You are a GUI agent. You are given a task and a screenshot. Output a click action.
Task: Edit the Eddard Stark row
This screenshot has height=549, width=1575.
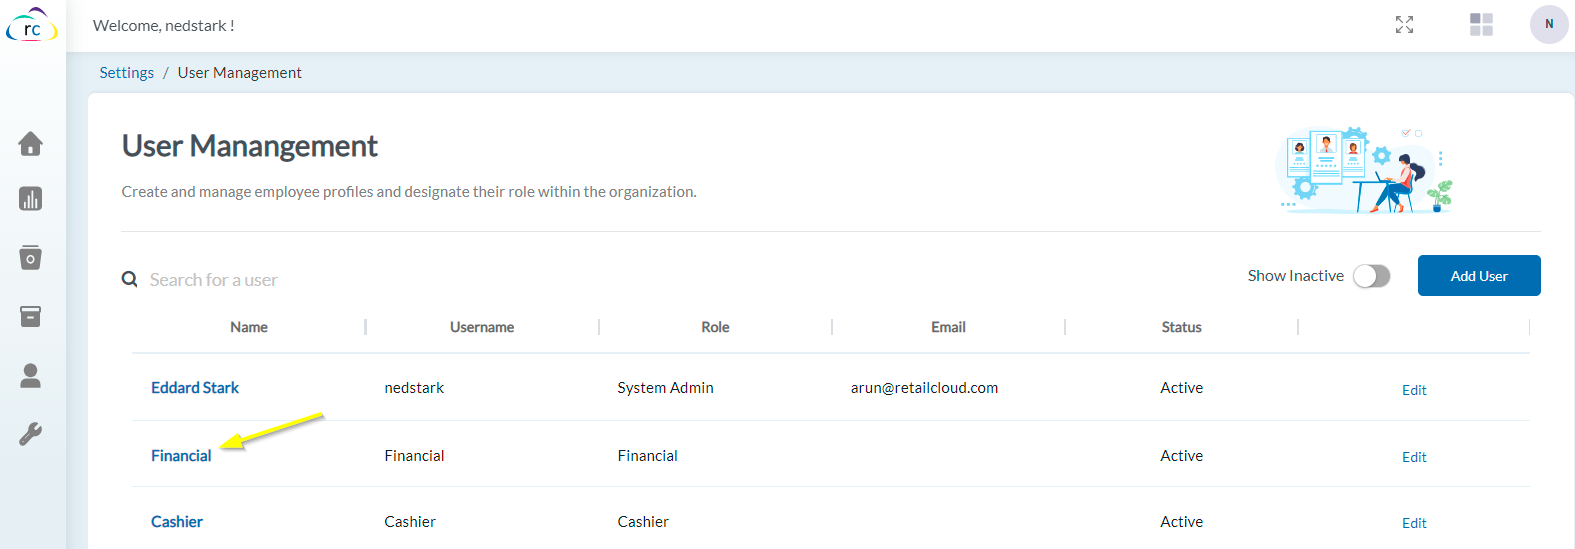point(1414,390)
